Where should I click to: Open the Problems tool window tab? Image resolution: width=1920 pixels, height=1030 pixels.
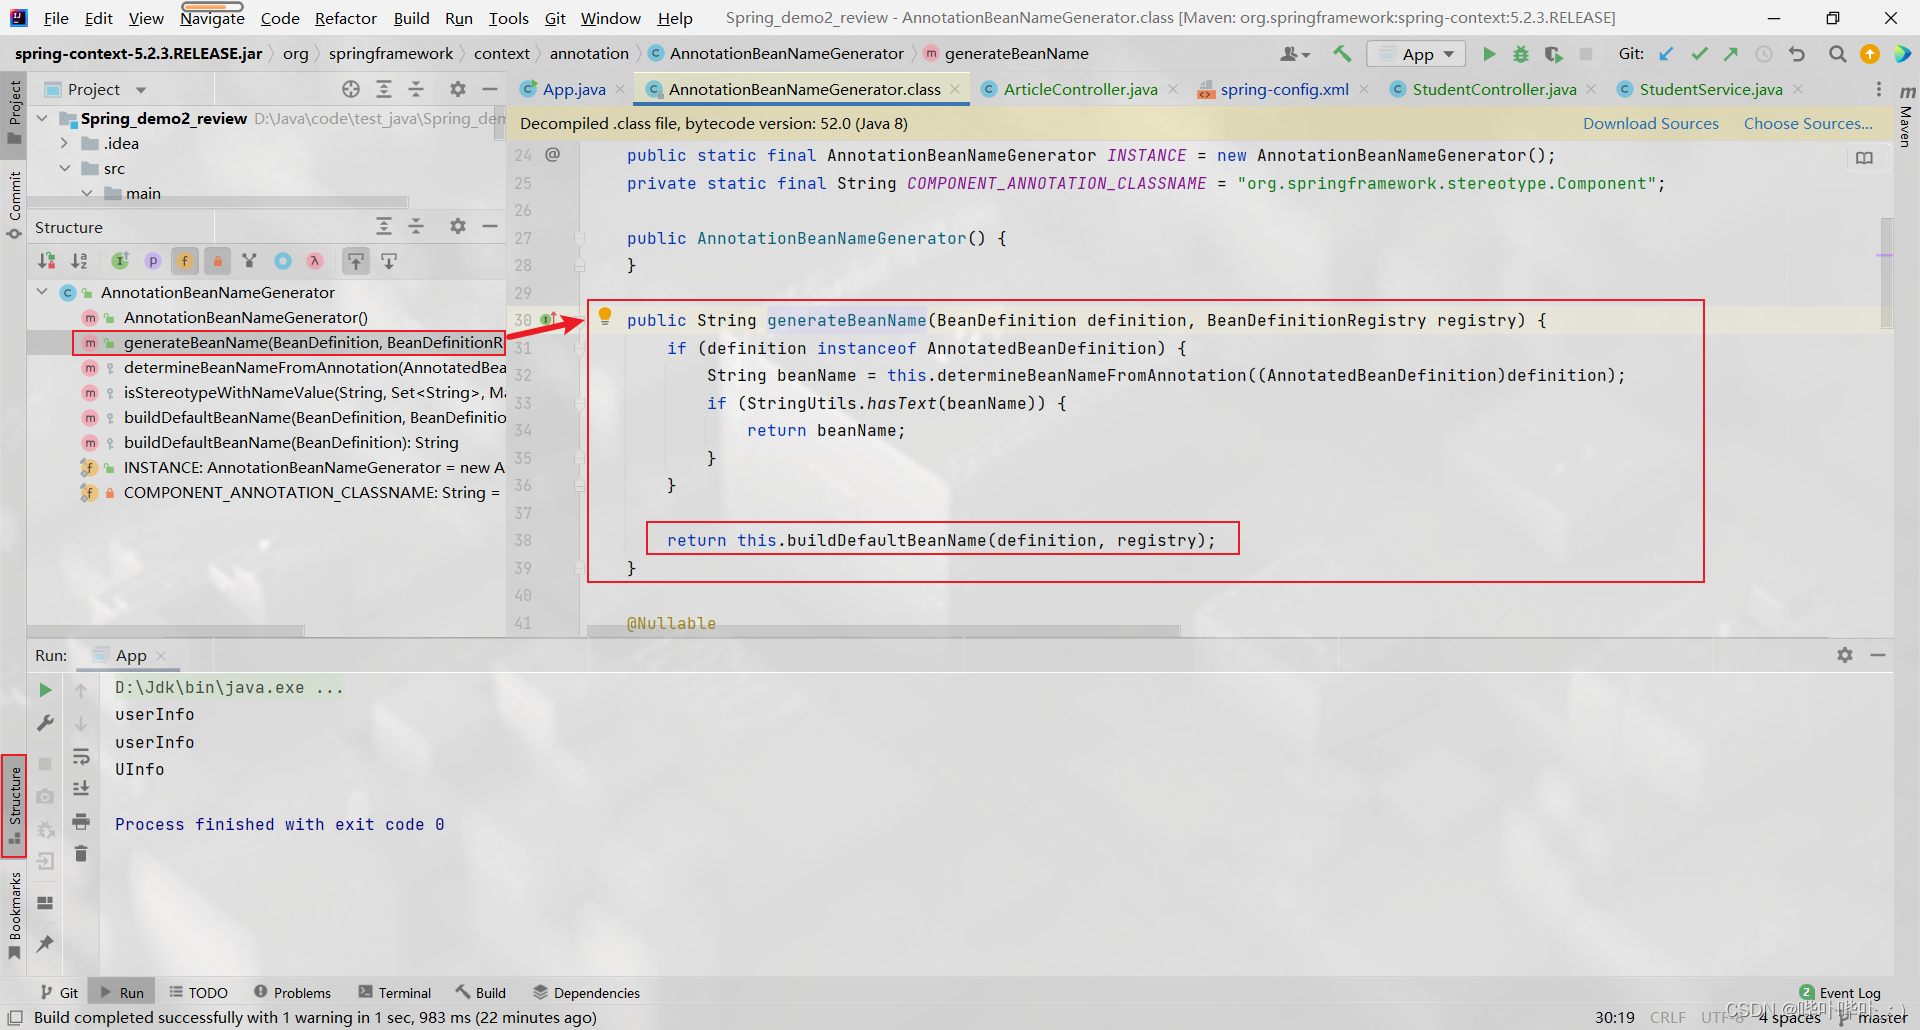[x=292, y=993]
